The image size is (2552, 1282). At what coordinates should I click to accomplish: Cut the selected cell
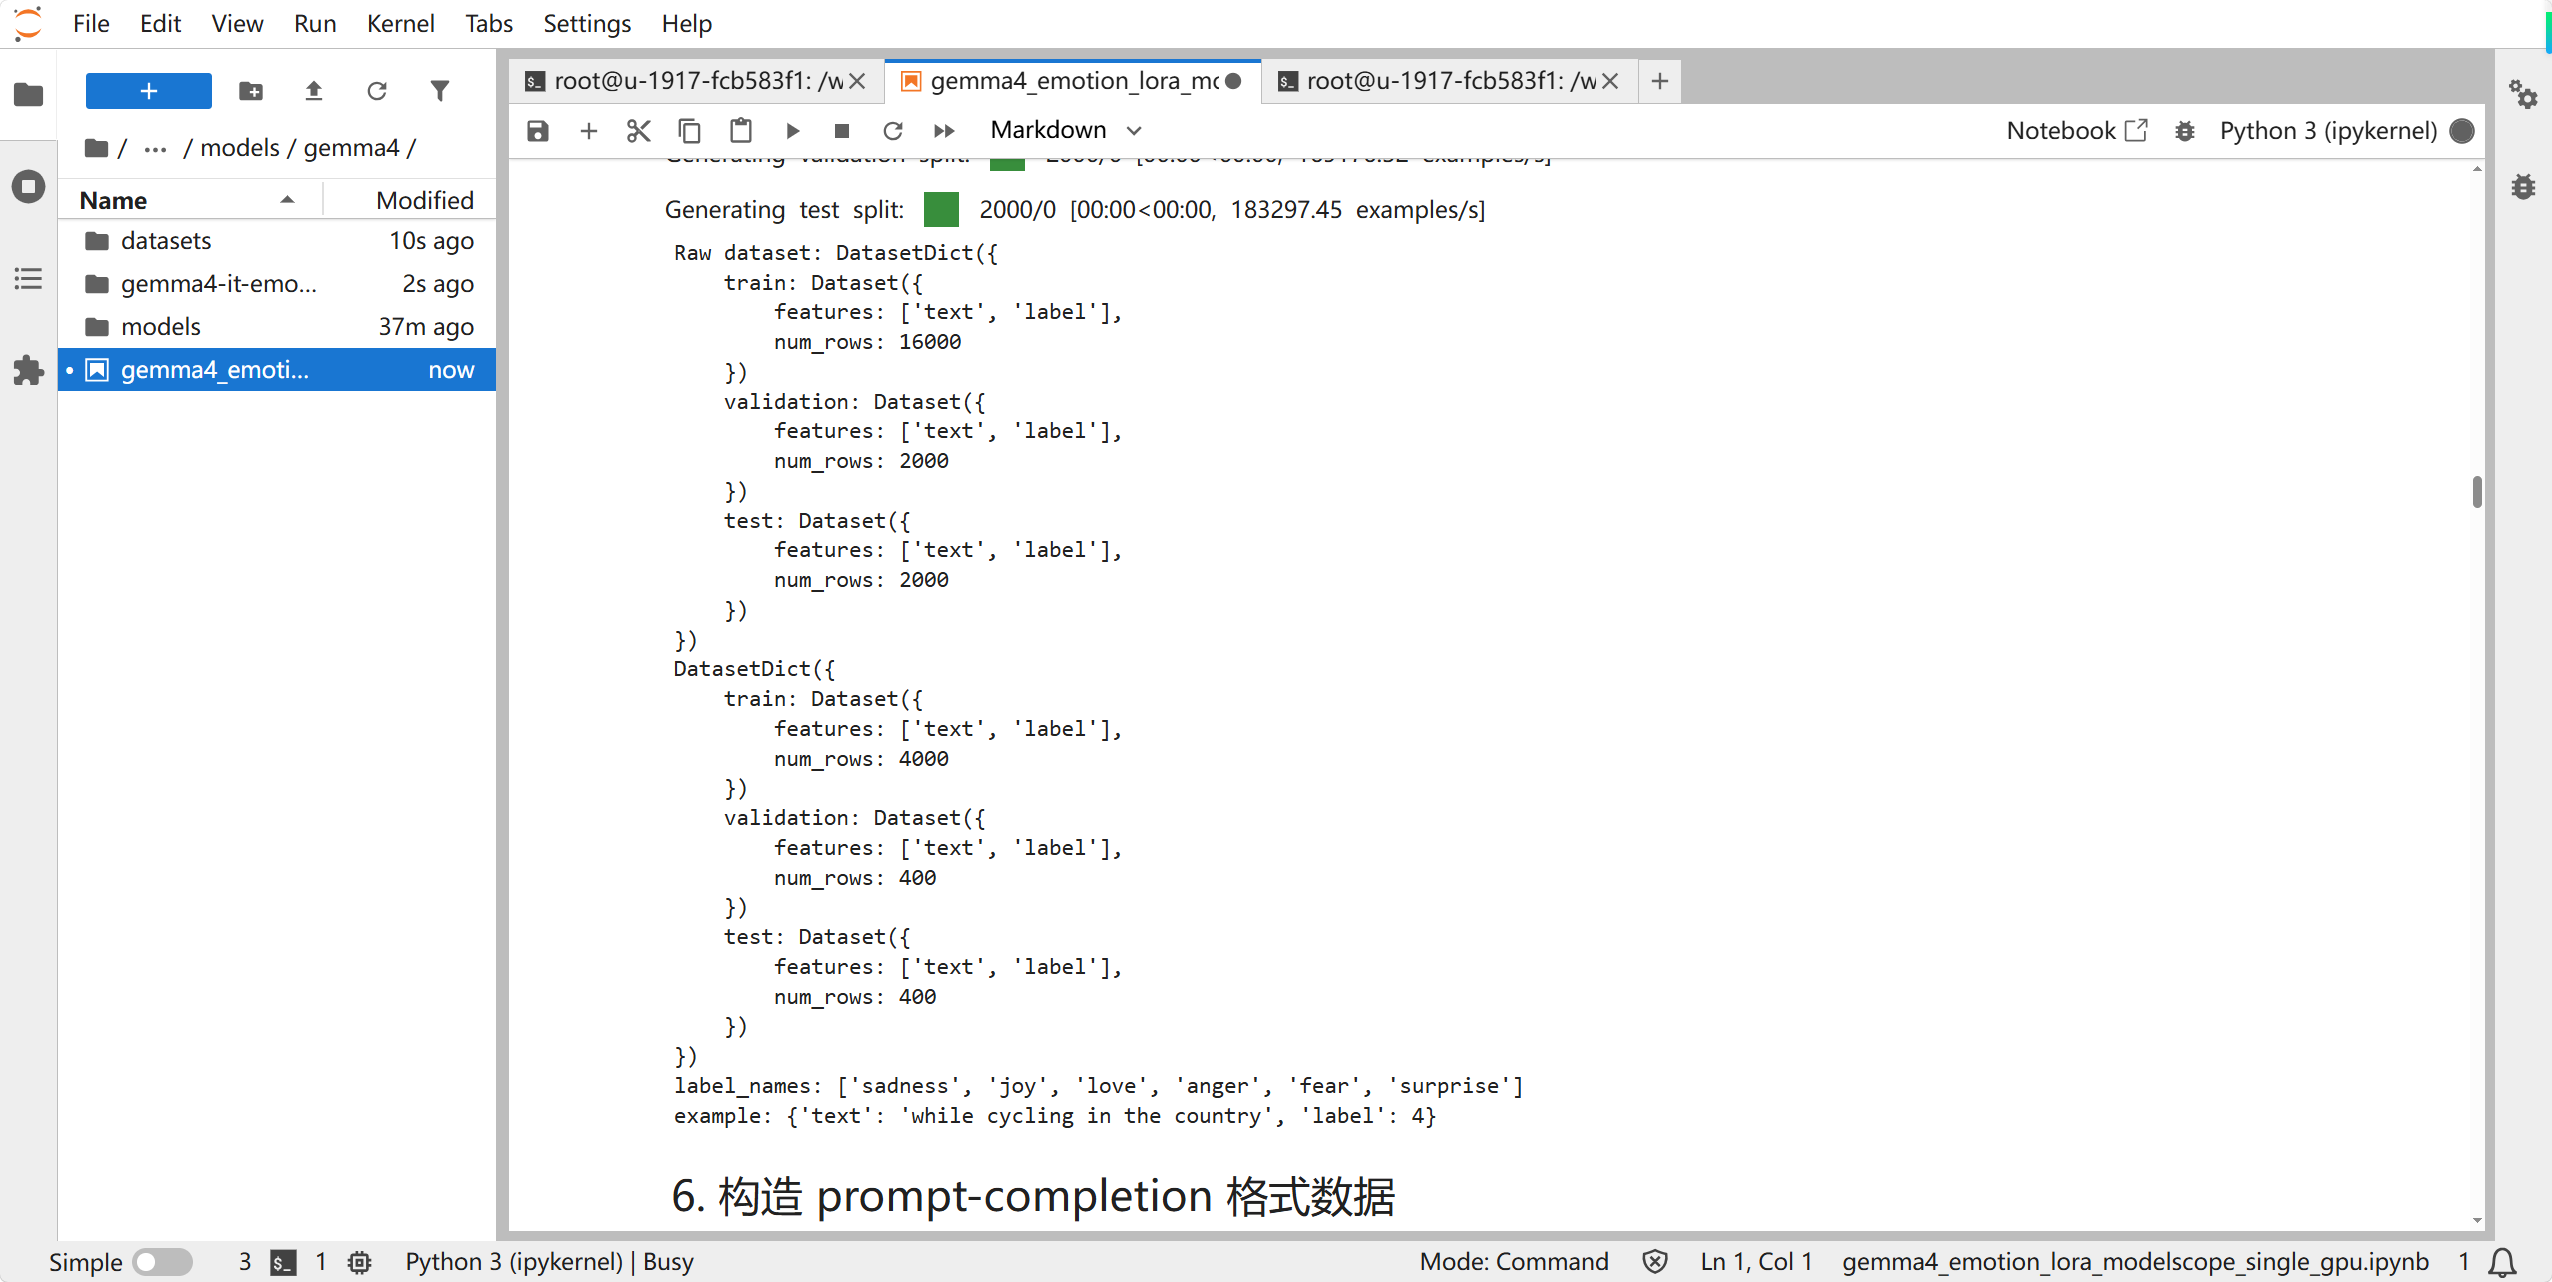click(x=639, y=131)
